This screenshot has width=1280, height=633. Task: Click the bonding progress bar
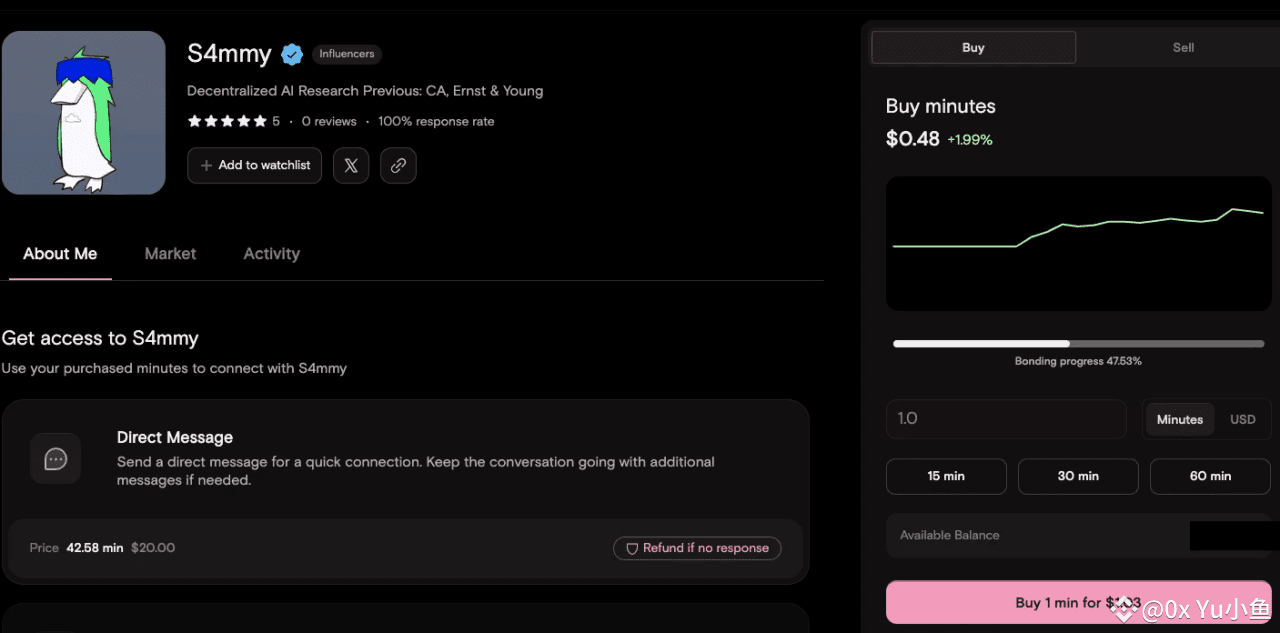click(x=1078, y=344)
